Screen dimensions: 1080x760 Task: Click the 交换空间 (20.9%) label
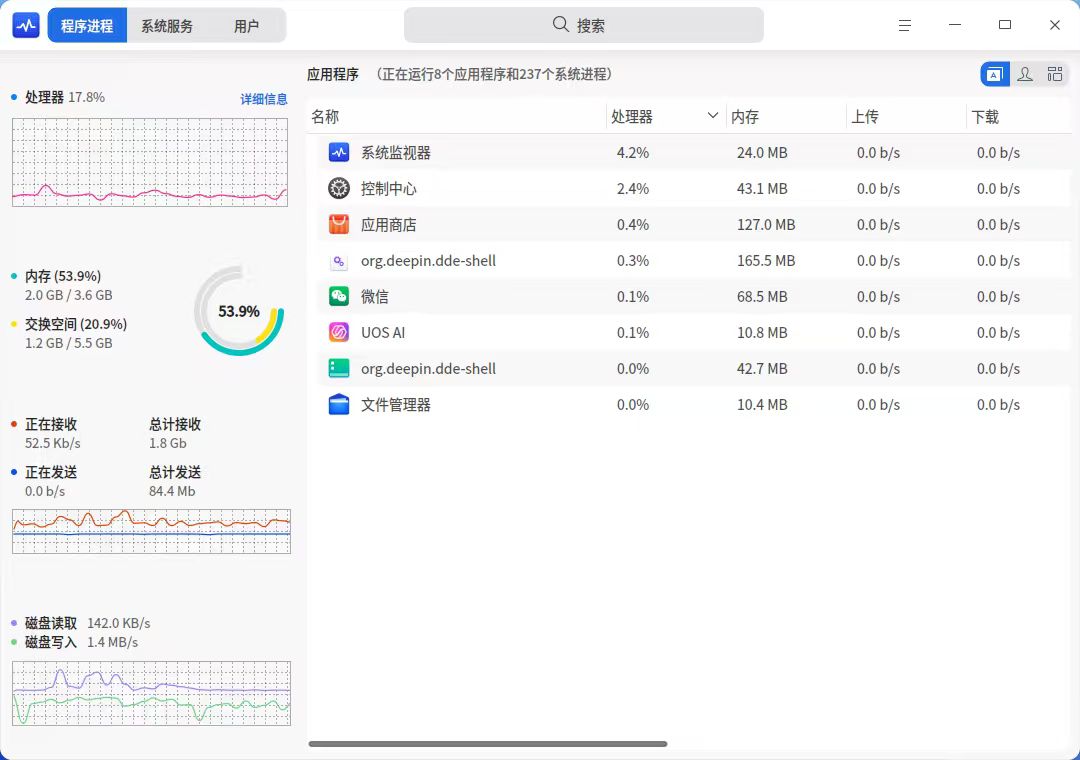pyautogui.click(x=76, y=324)
